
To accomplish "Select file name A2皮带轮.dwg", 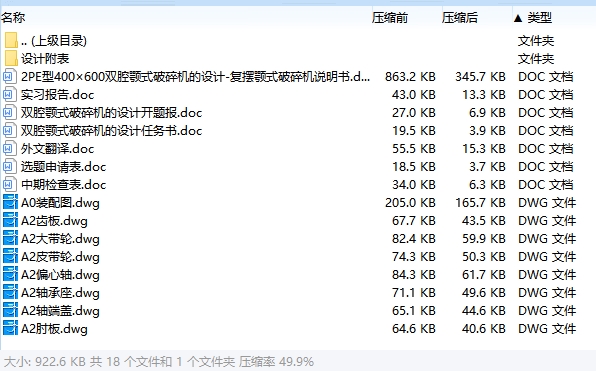I will click(x=60, y=257).
